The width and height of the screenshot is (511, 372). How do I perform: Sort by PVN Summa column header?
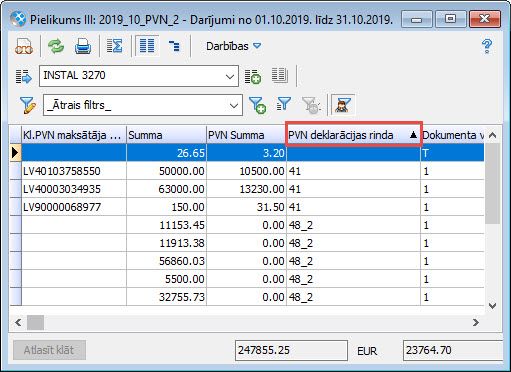[x=246, y=135]
